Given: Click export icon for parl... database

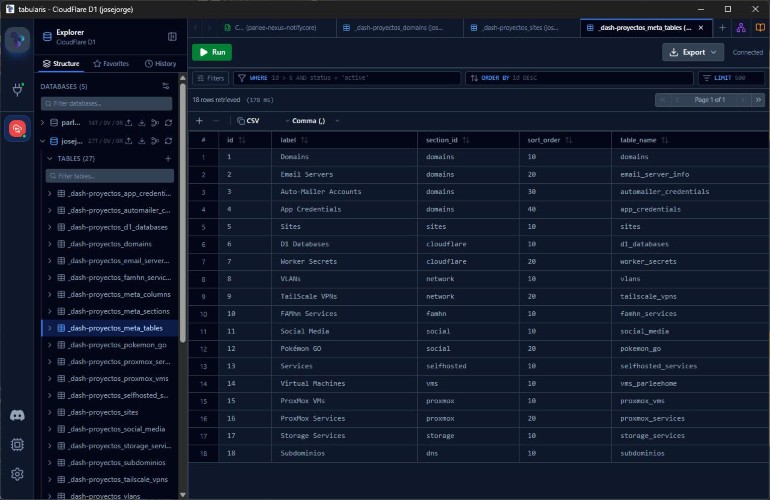Looking at the screenshot, I should tap(129, 123).
